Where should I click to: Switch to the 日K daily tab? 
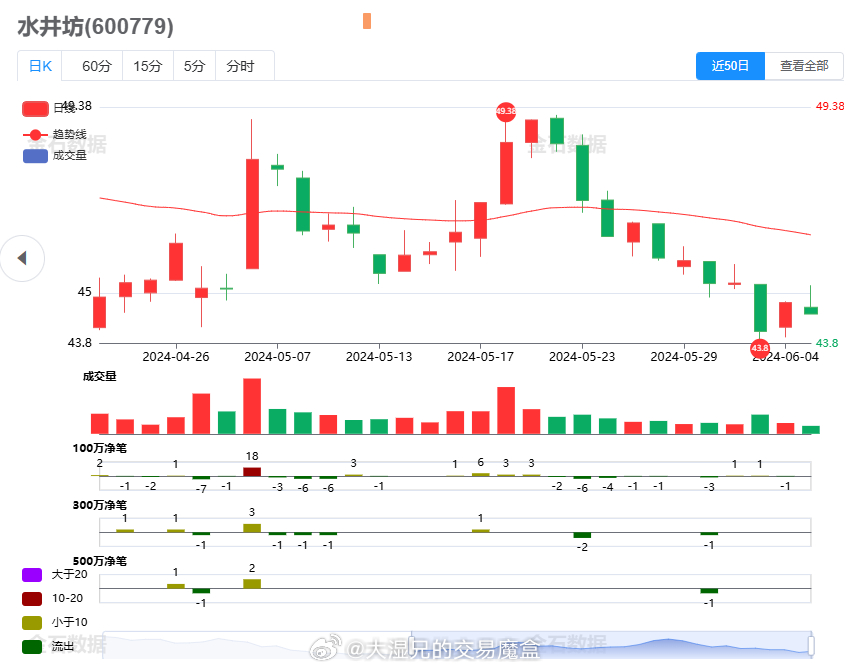coord(40,66)
